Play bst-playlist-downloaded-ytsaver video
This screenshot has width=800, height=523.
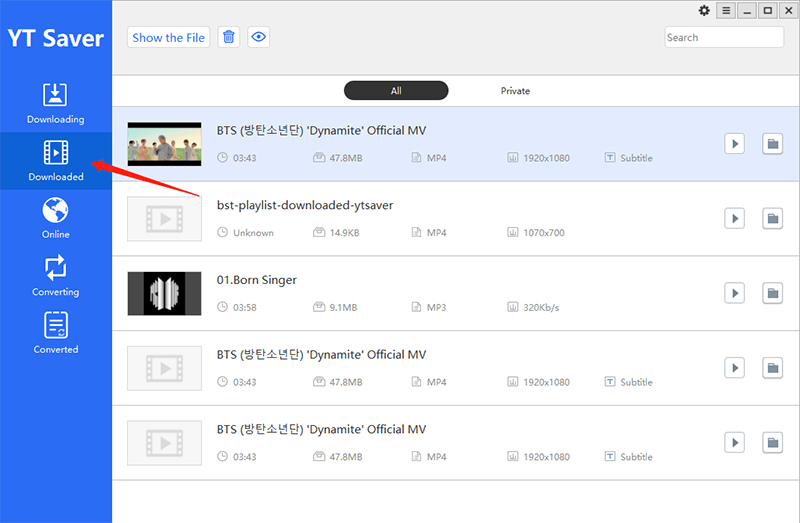735,218
